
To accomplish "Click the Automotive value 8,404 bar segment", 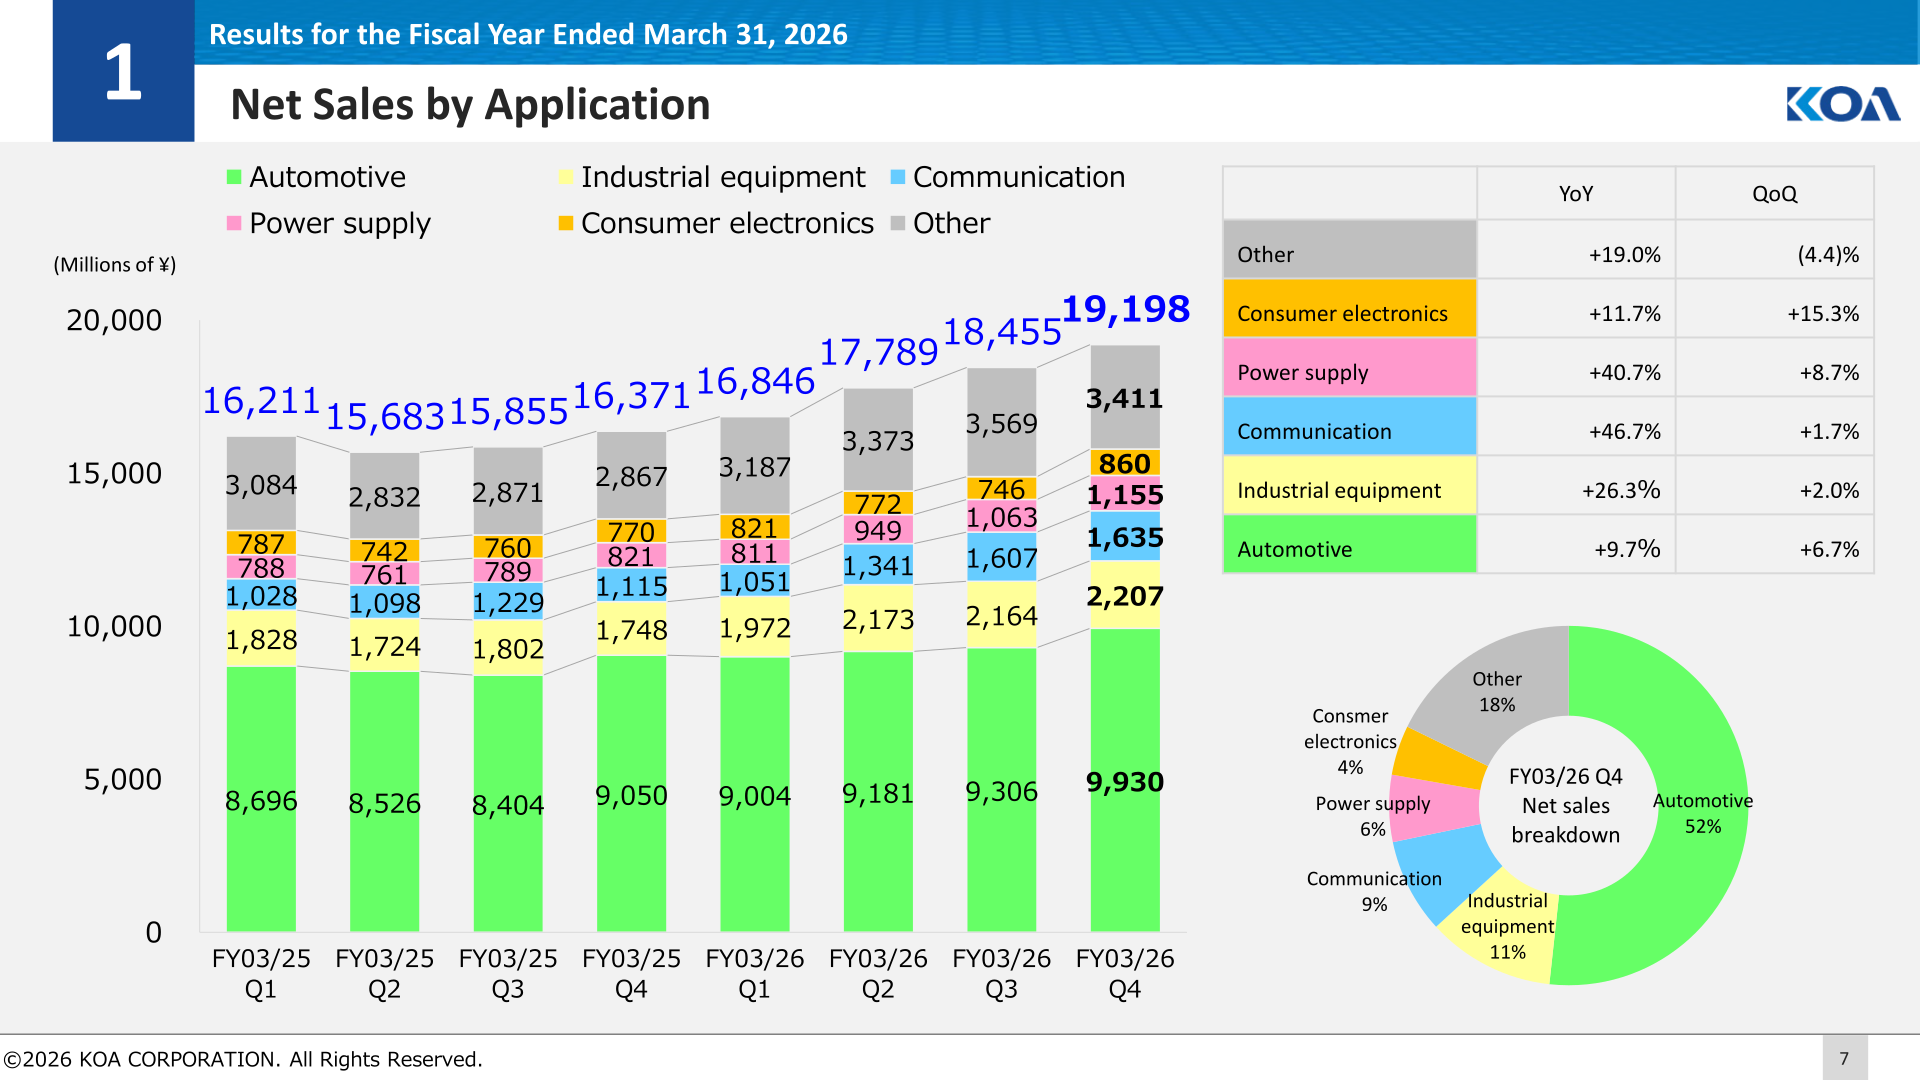I will (x=508, y=805).
